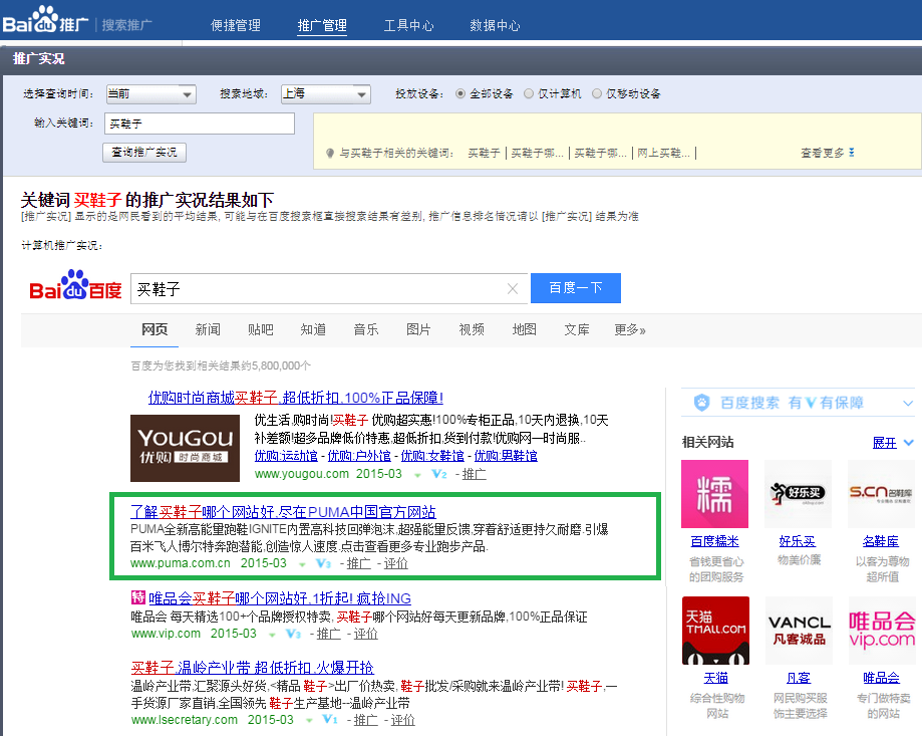This screenshot has width=922, height=736.
Task: Click the 输入关键词 input field
Action: [198, 125]
